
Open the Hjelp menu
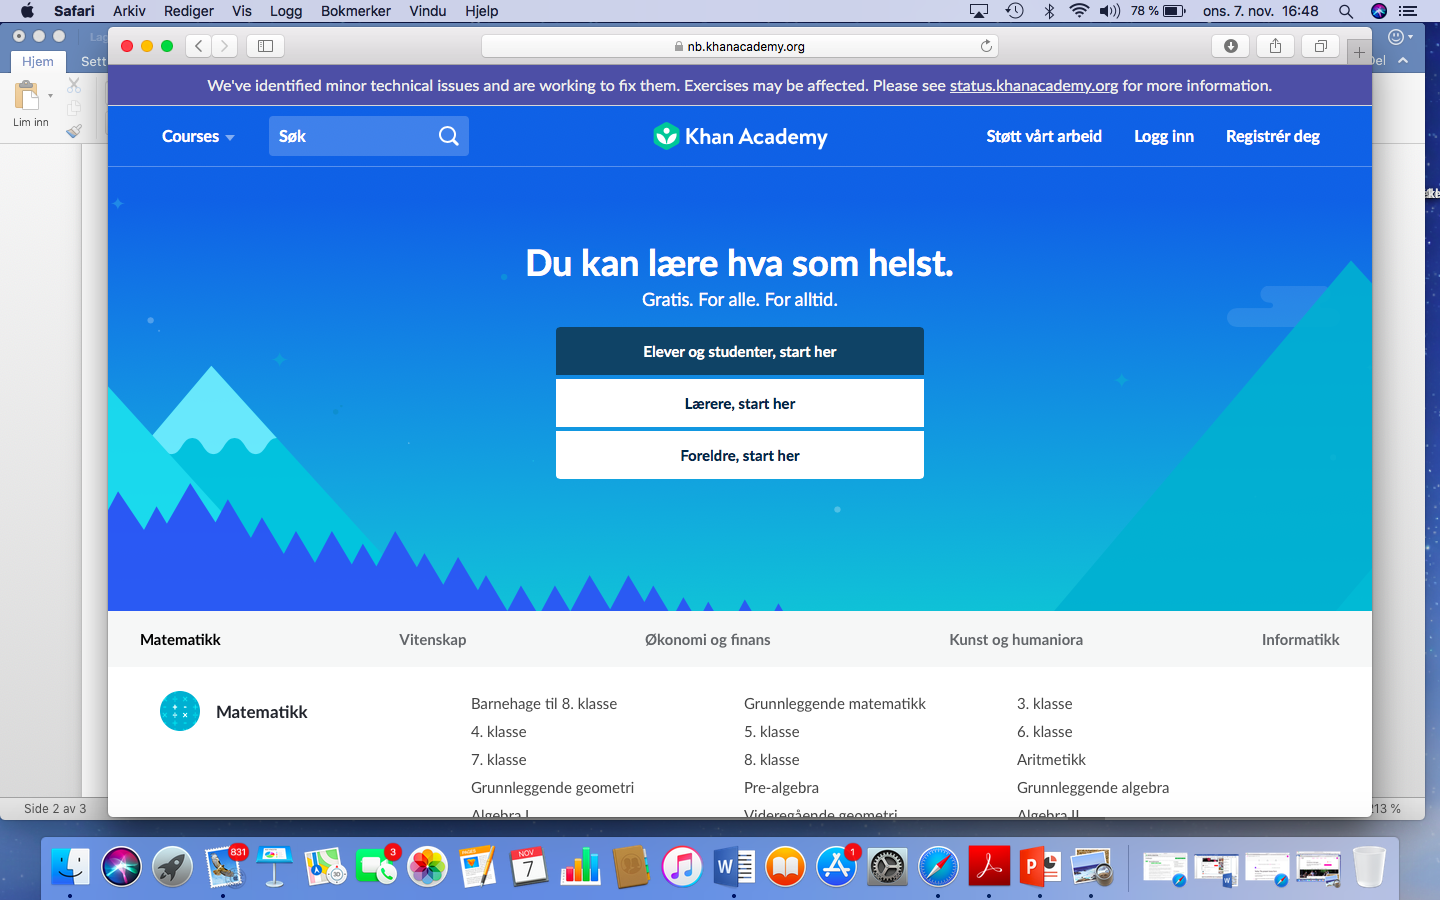[482, 11]
